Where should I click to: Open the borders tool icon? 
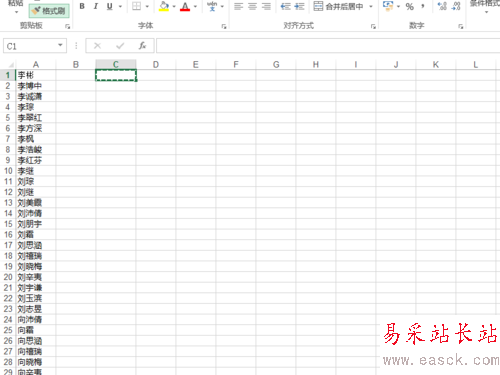[136, 6]
